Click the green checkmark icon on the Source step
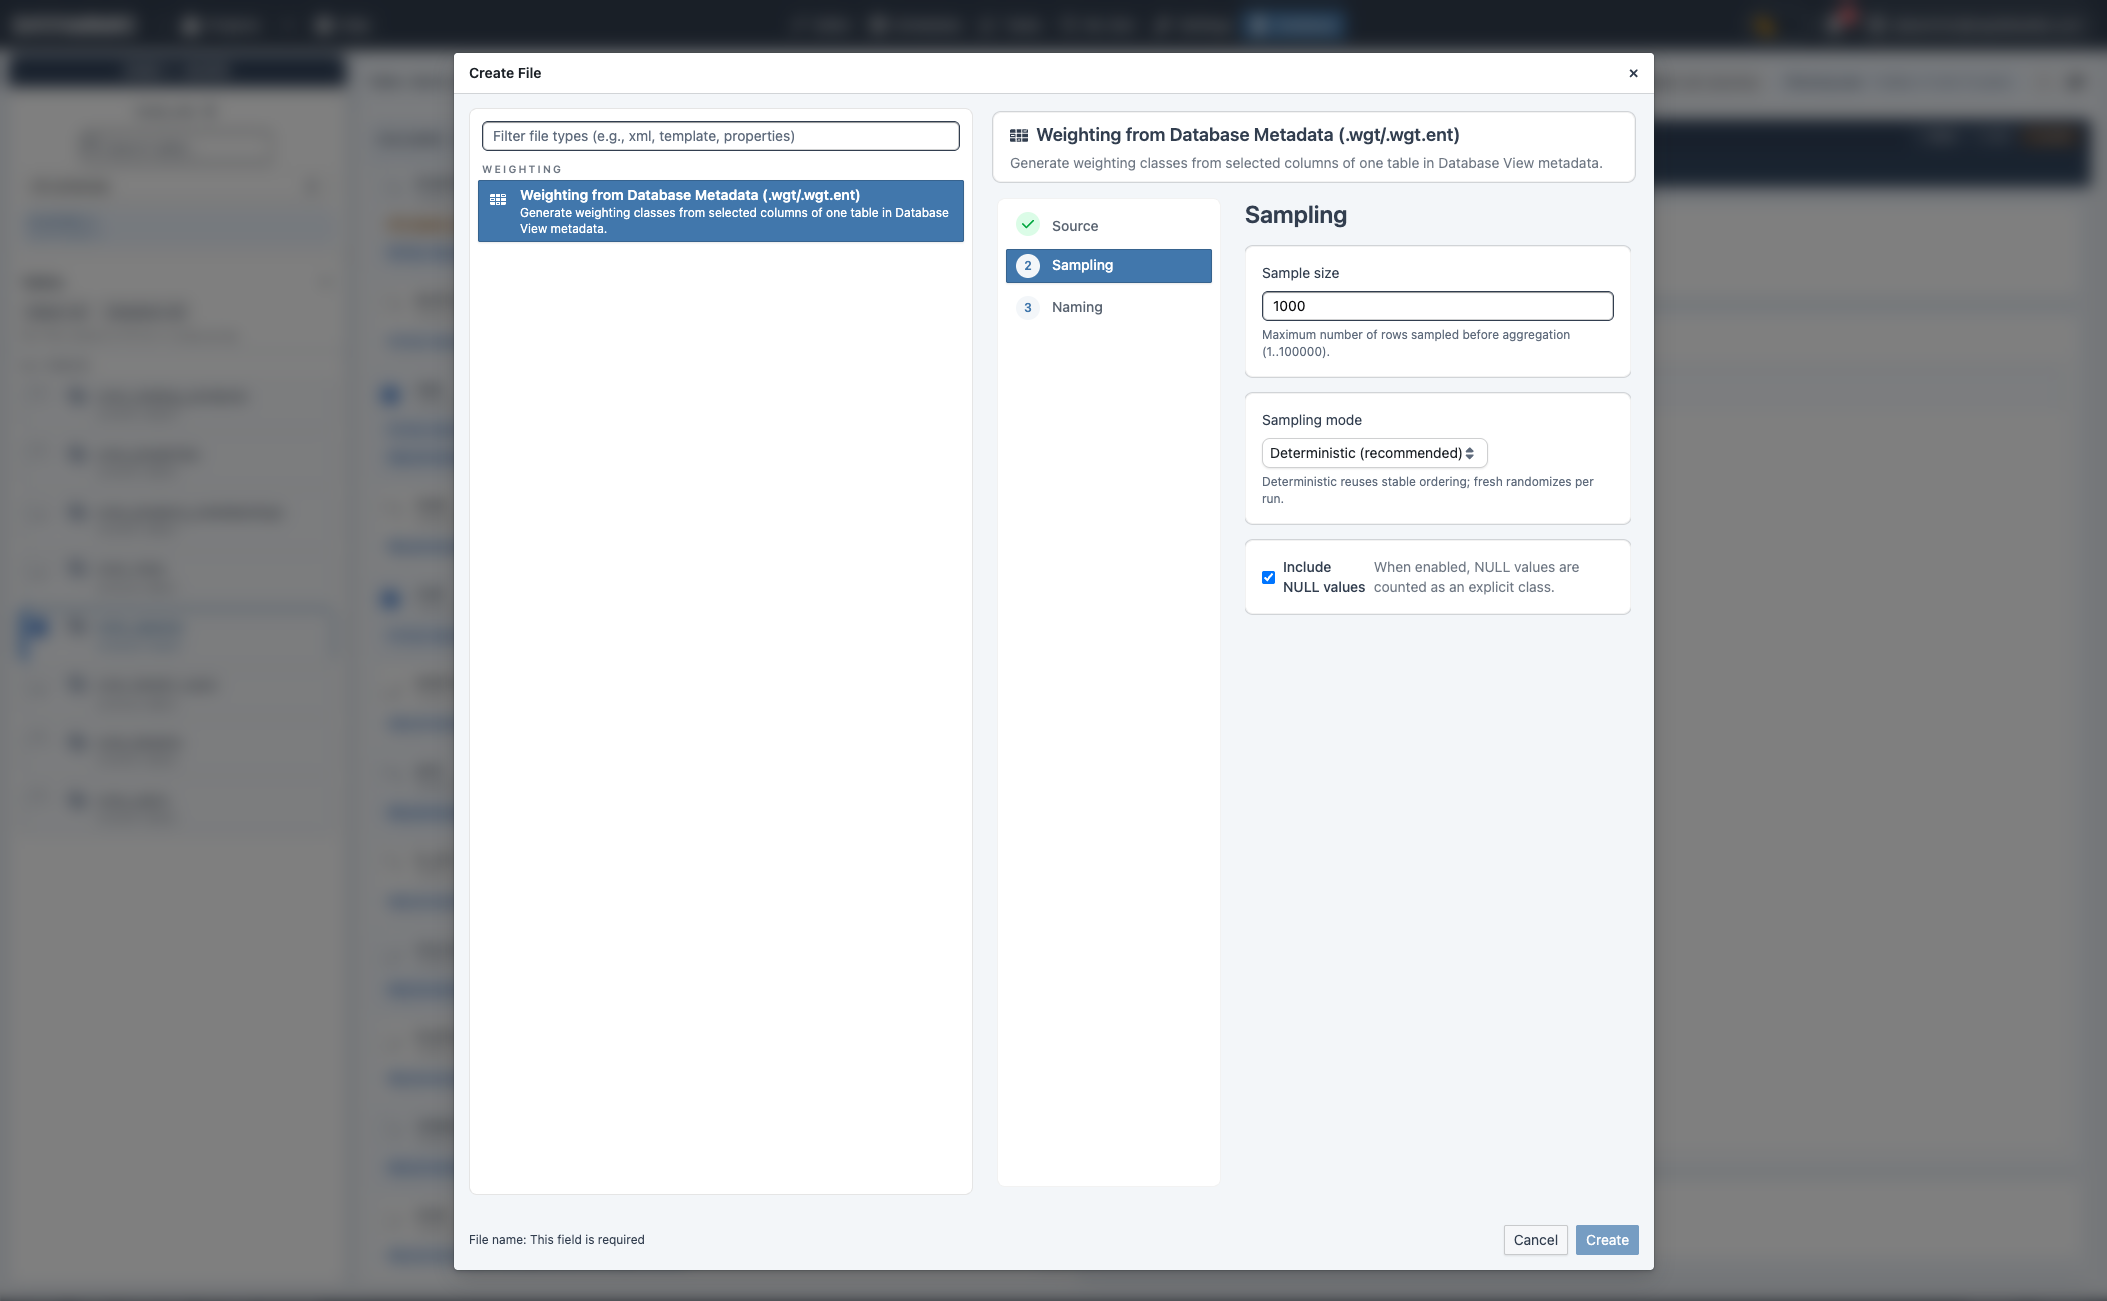The image size is (2107, 1301). [x=1029, y=224]
